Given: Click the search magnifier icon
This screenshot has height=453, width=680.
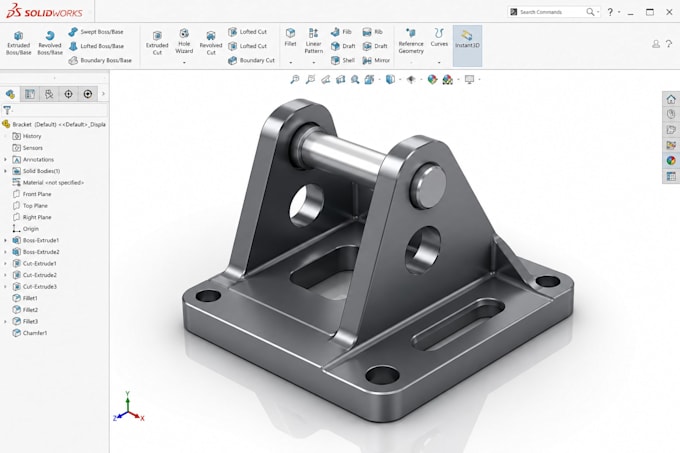Looking at the screenshot, I should point(590,12).
